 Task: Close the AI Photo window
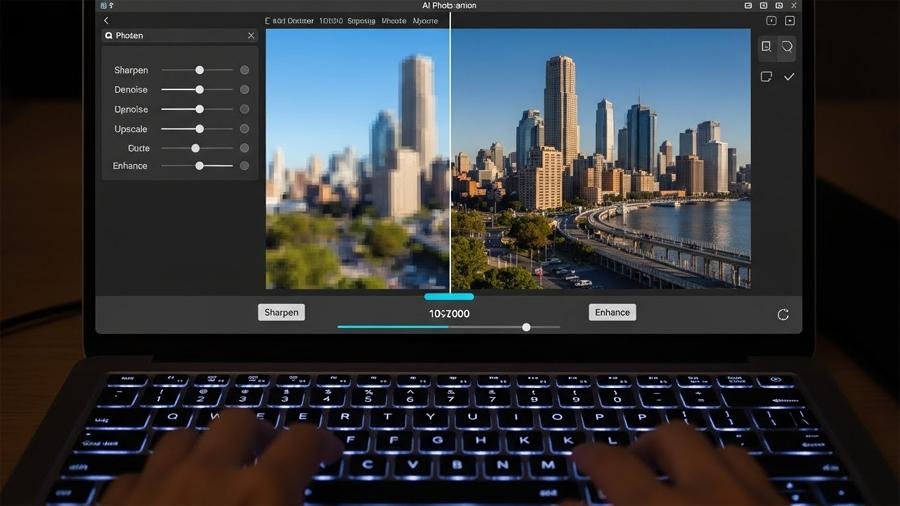click(x=794, y=5)
